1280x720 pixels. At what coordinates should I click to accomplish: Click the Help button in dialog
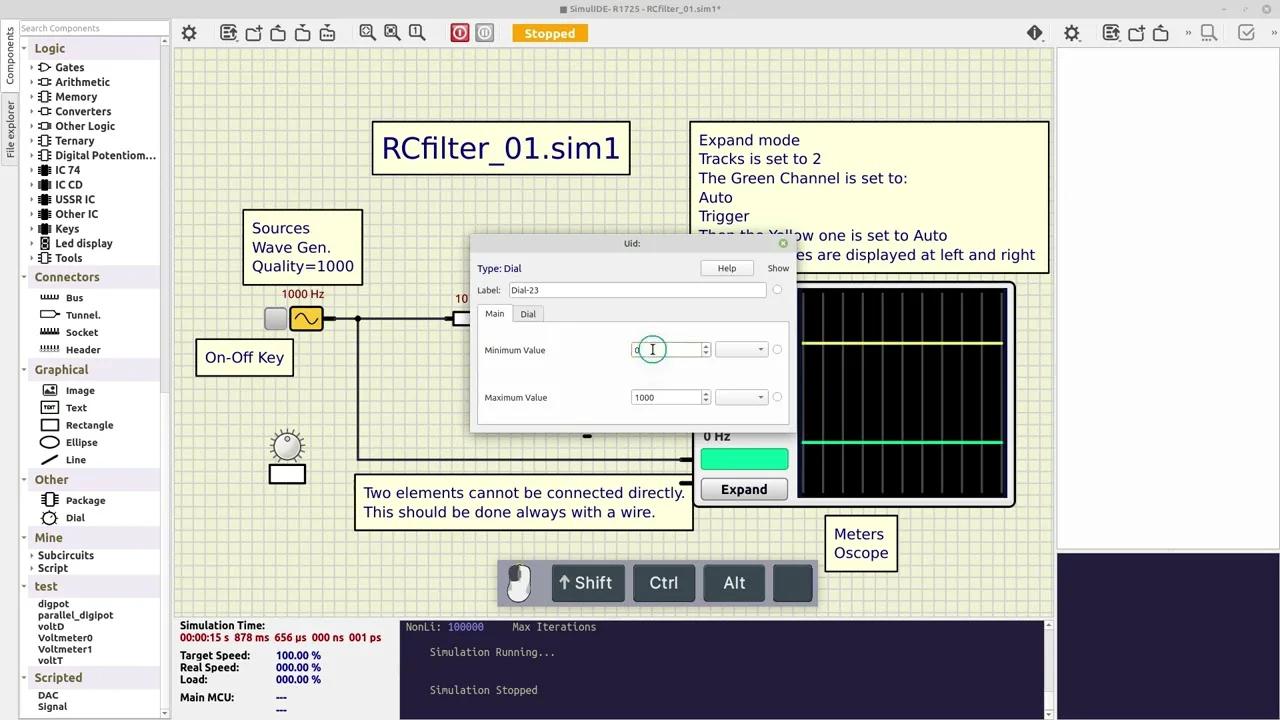coord(727,268)
